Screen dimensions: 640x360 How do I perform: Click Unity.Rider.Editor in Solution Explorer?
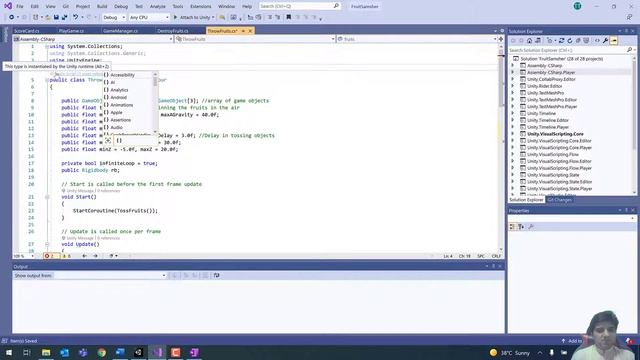(544, 86)
